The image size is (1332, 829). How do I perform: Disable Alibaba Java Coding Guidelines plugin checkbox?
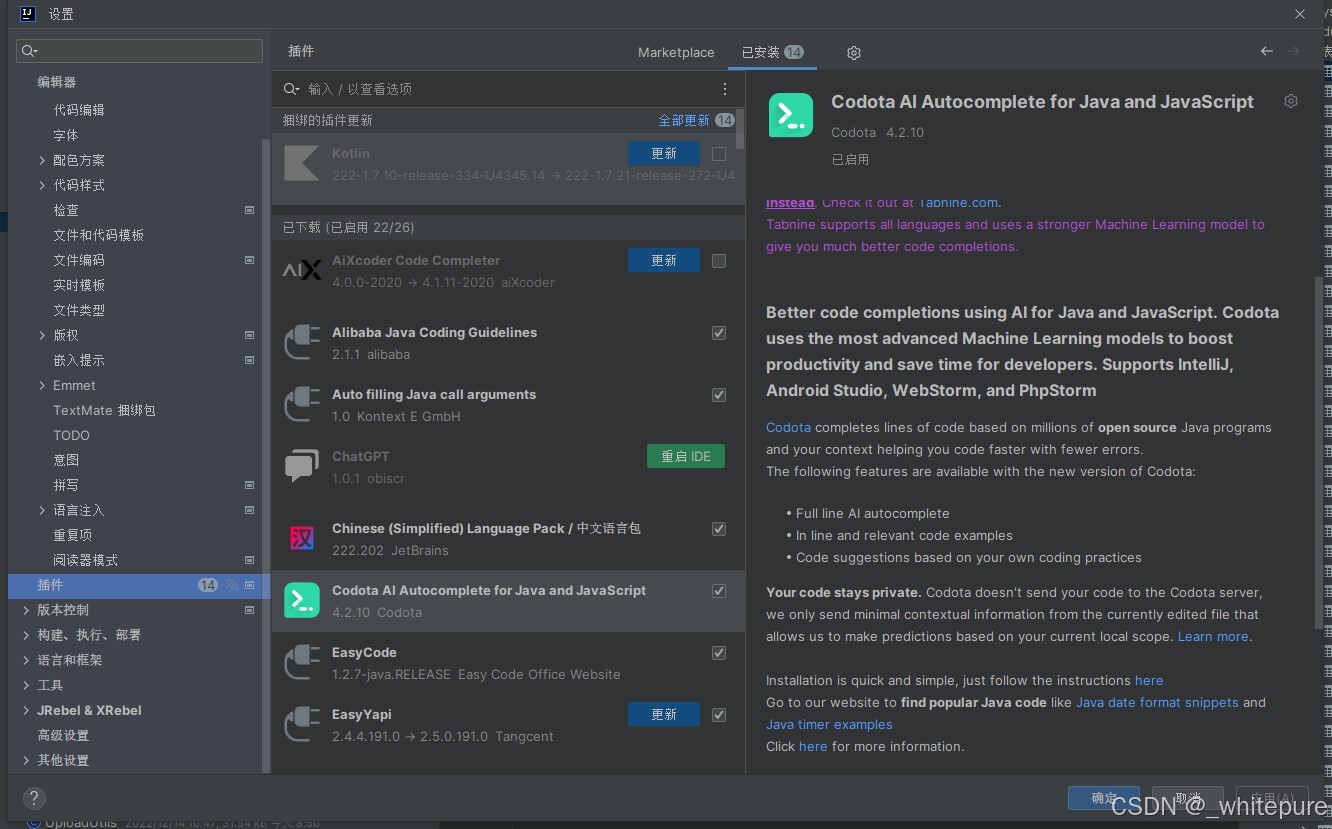[719, 333]
